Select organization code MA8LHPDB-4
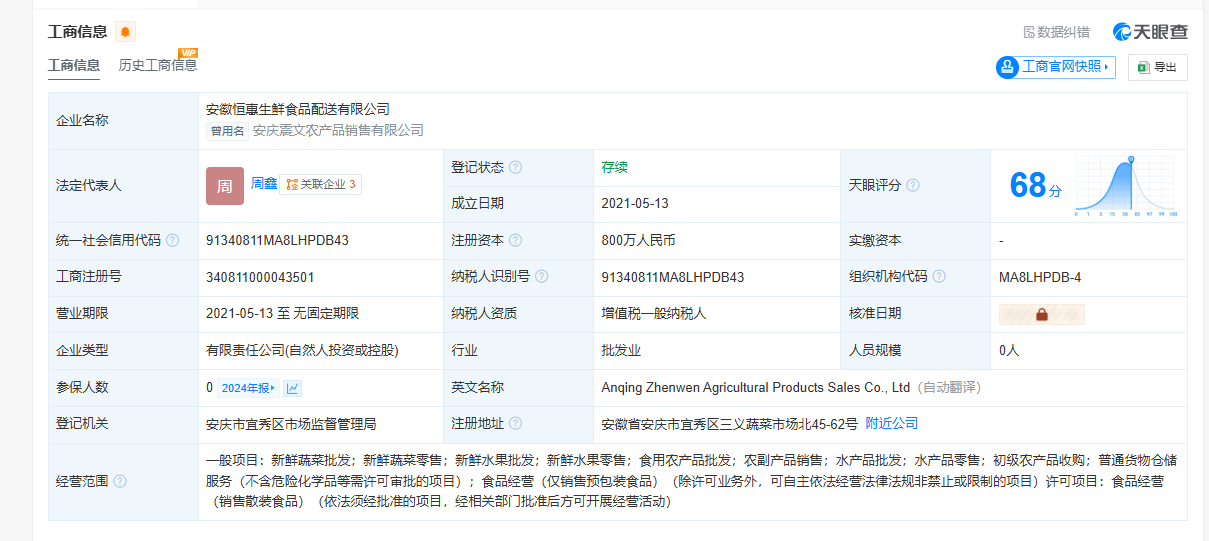 coord(1040,277)
